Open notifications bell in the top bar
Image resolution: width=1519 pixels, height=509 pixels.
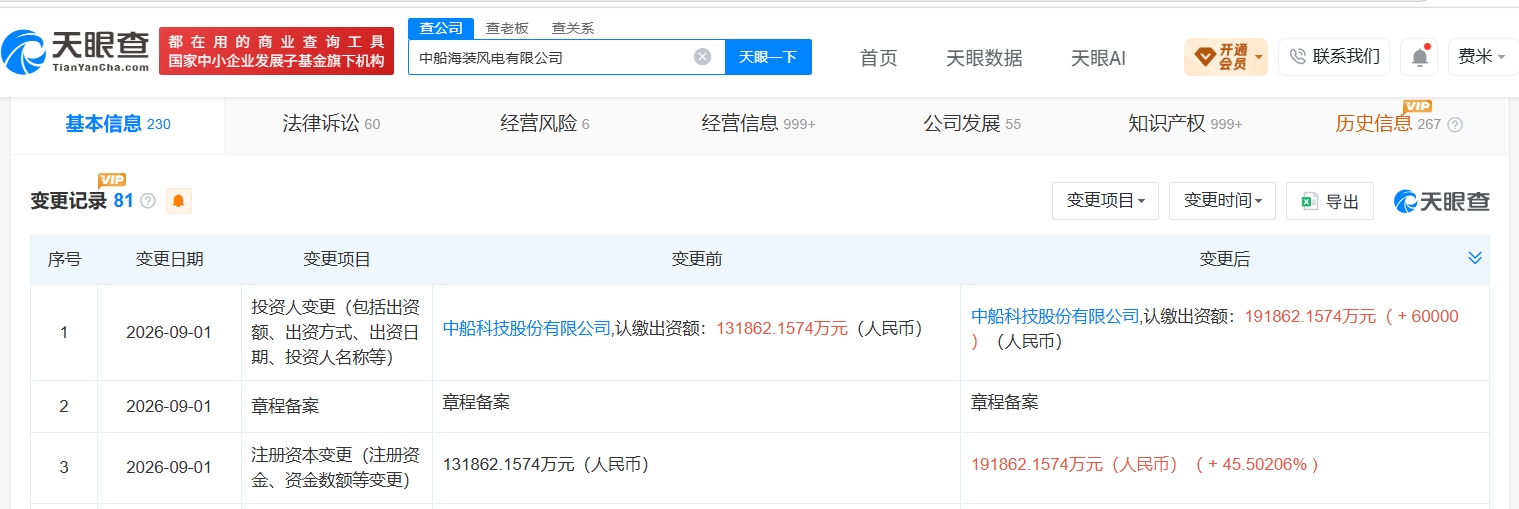pos(1419,57)
